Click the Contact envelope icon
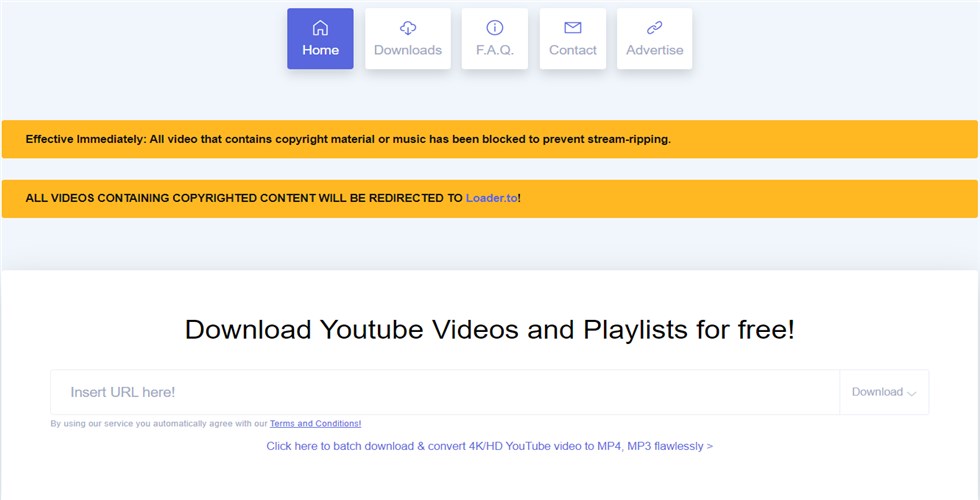 pyautogui.click(x=572, y=28)
